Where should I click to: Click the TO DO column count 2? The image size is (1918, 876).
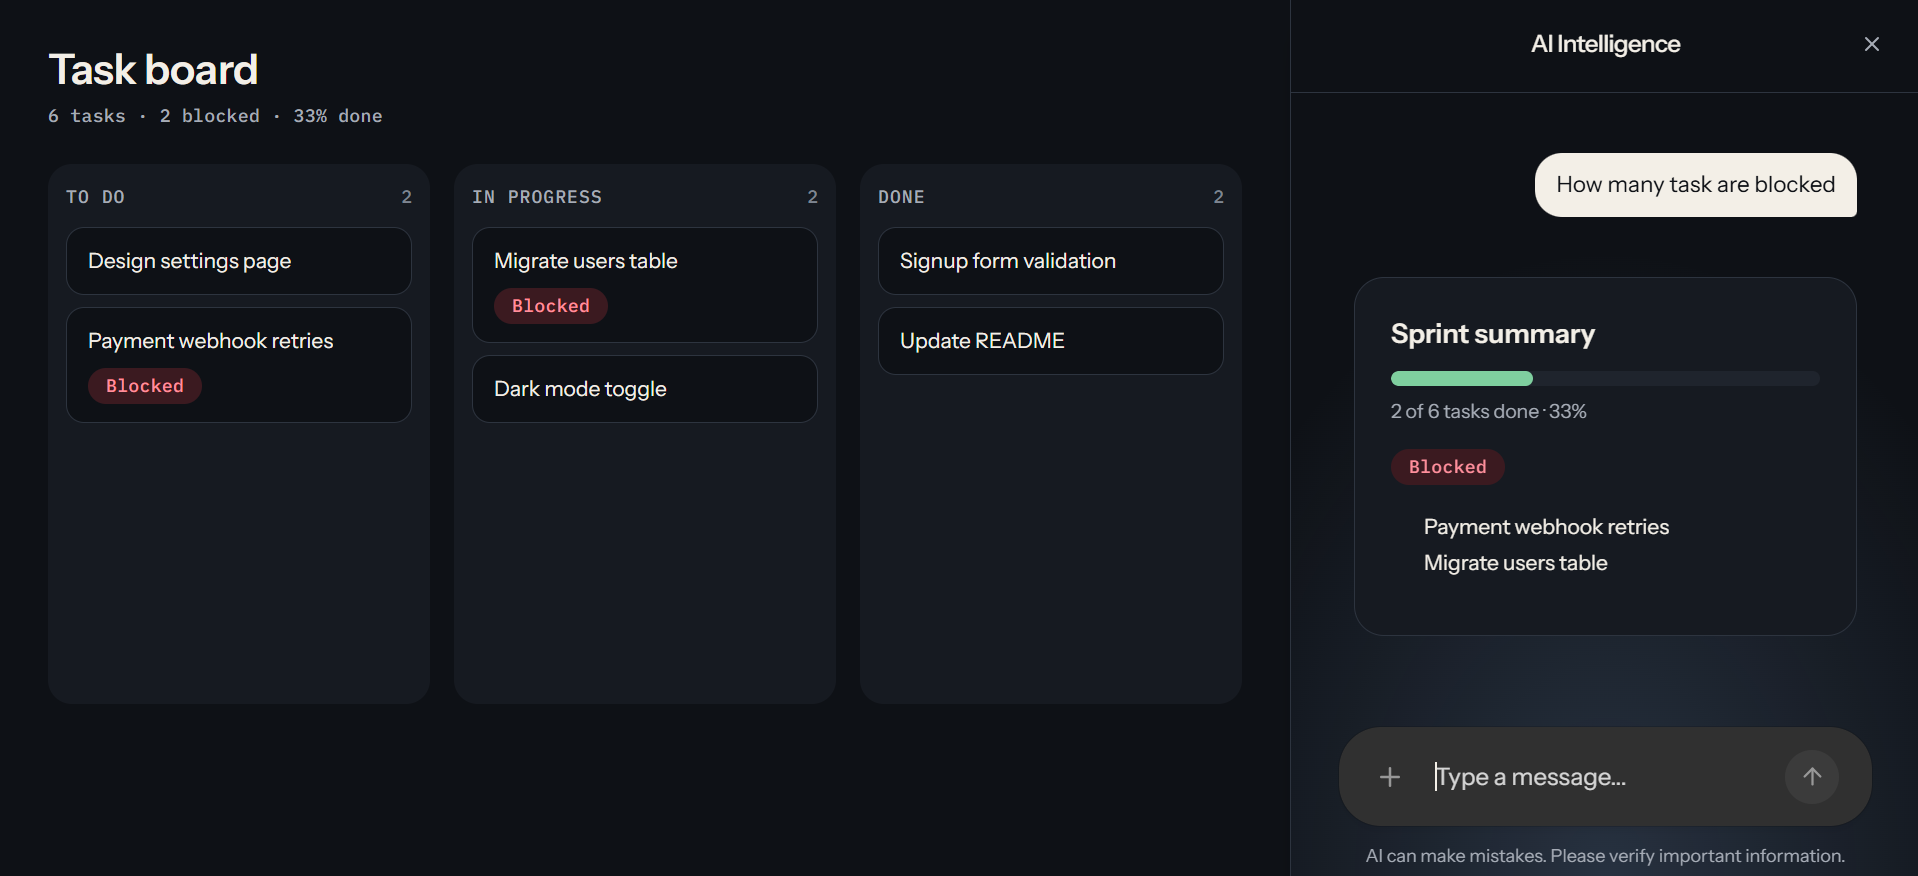pos(407,197)
